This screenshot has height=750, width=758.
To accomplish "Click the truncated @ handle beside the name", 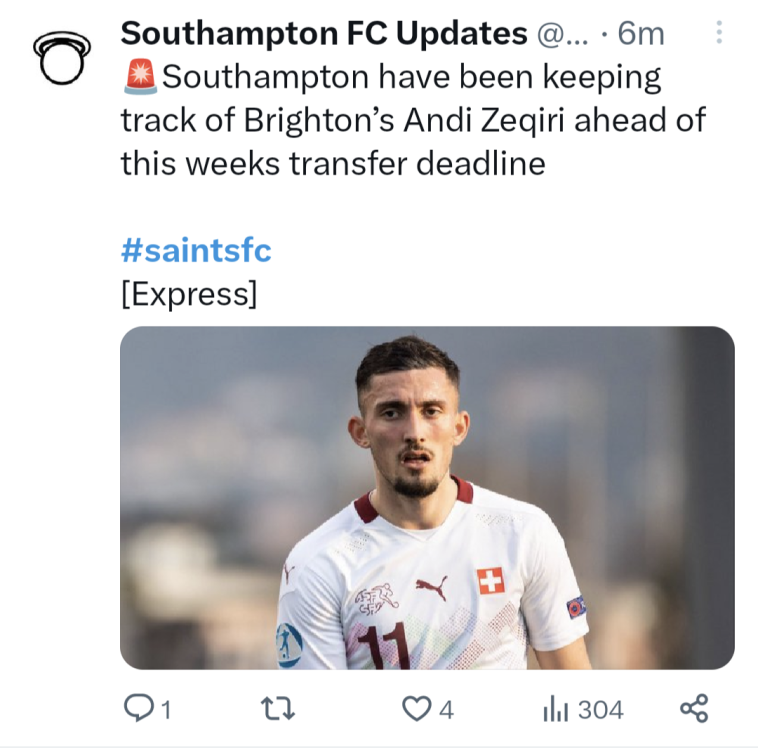I will click(567, 34).
